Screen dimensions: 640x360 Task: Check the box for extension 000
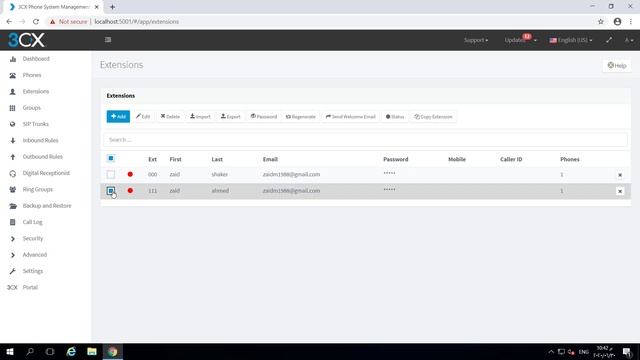click(x=111, y=175)
